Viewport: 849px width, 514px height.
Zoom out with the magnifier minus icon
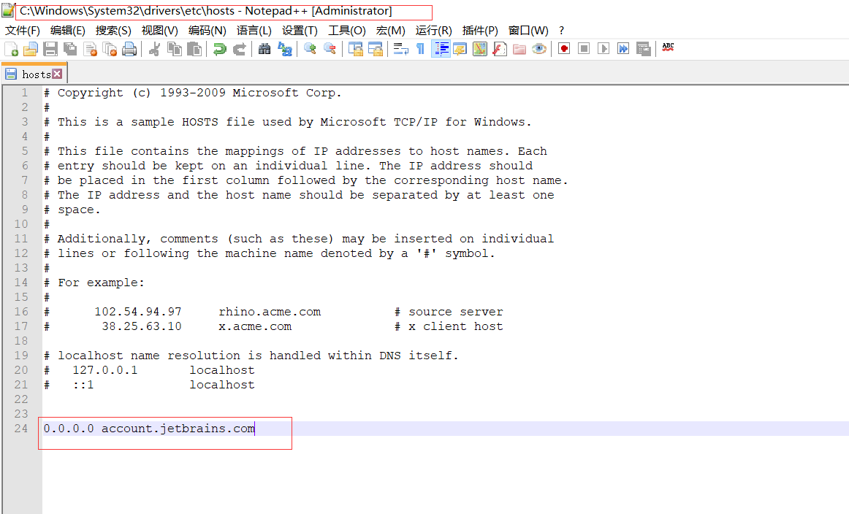(329, 49)
